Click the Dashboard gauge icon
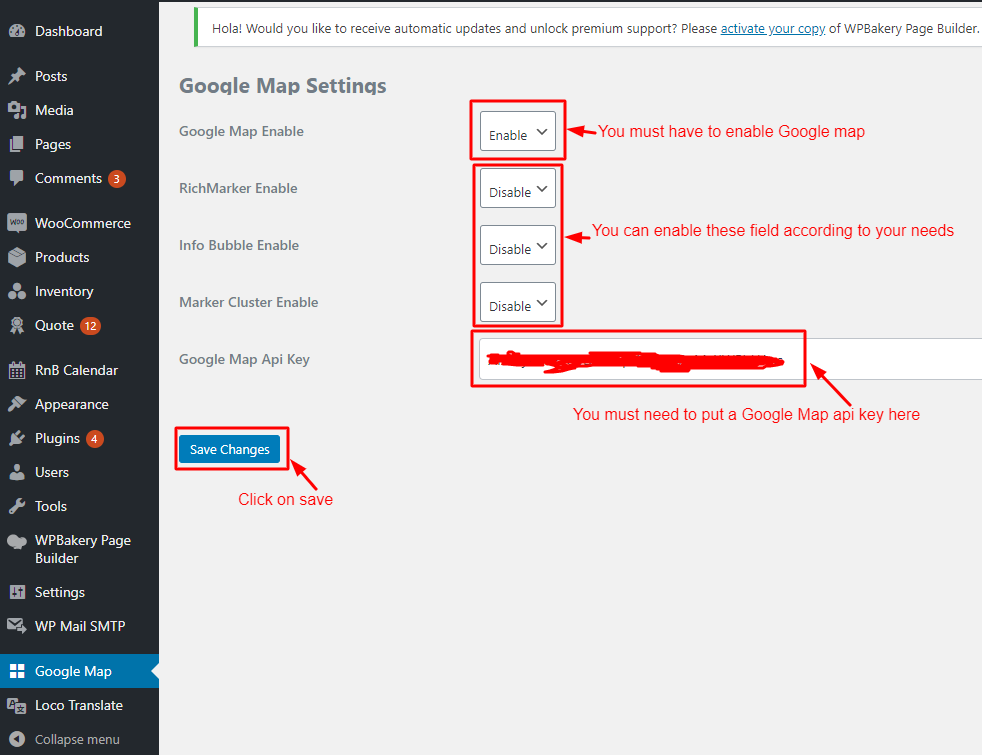 (x=17, y=31)
